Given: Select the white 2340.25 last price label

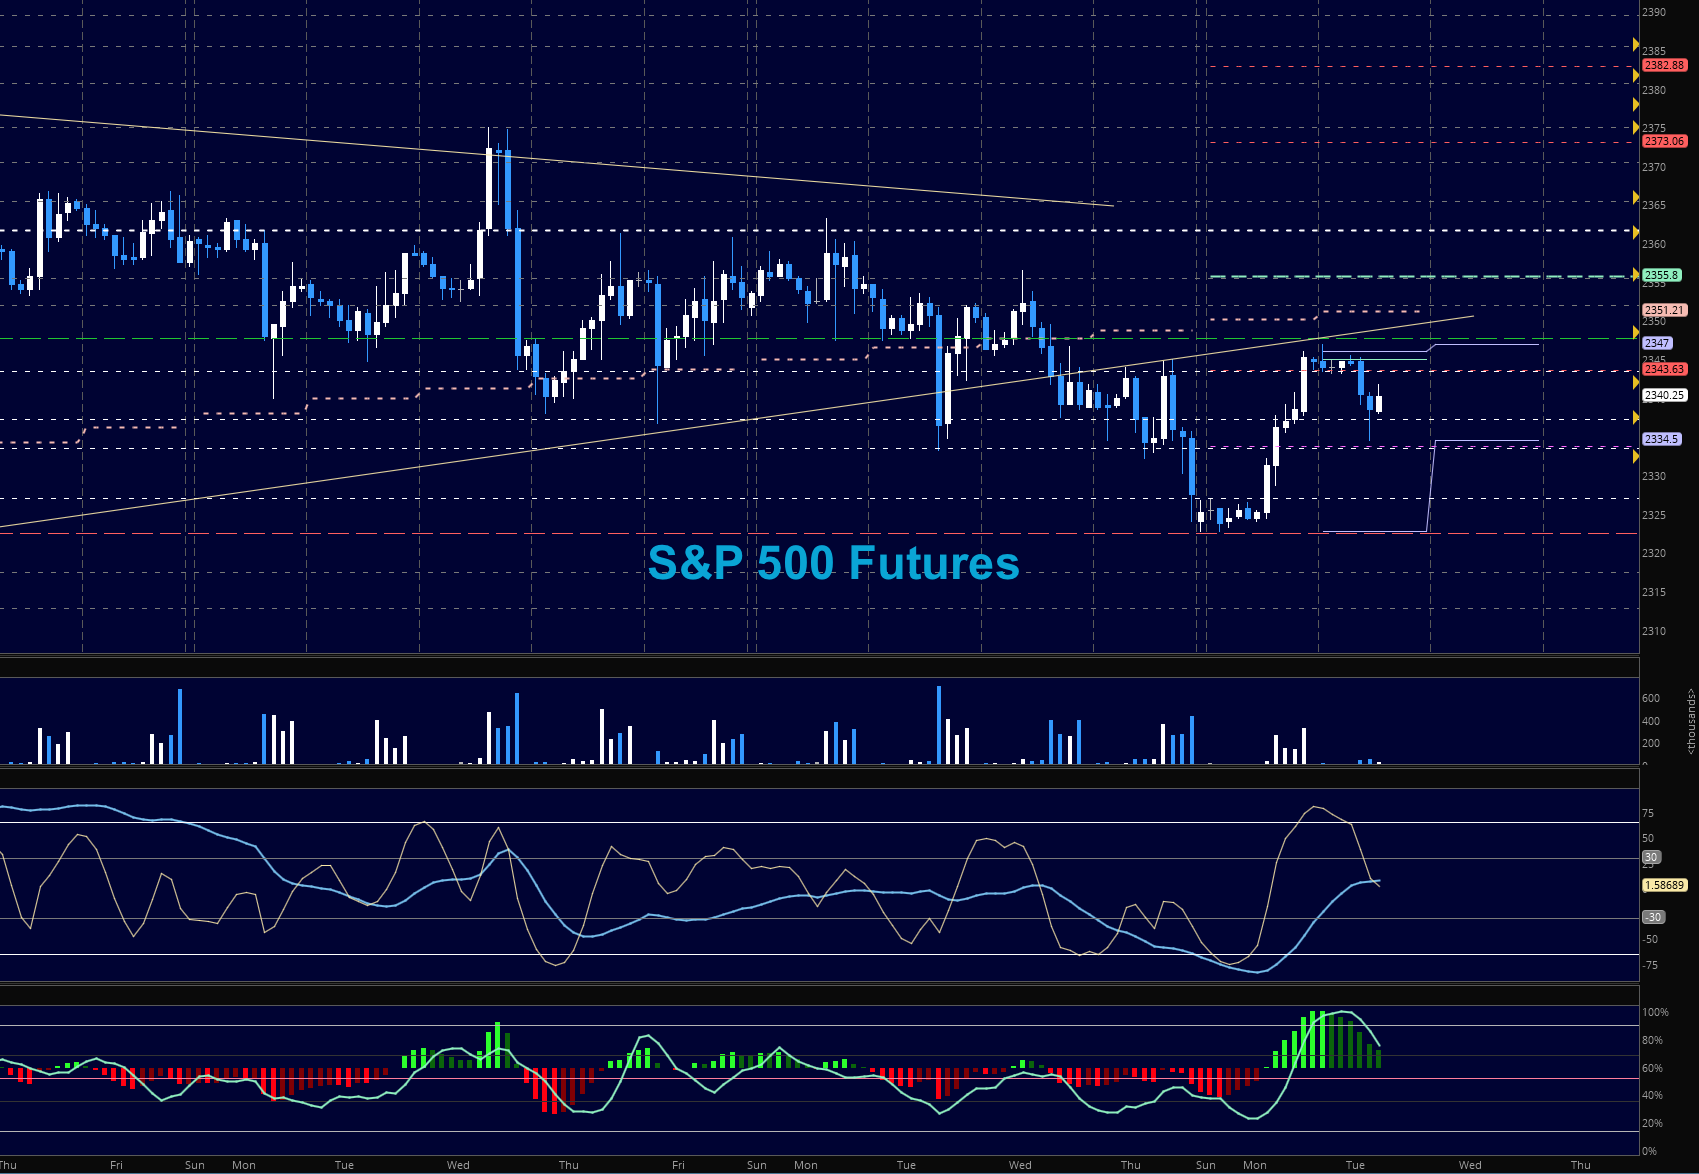Looking at the screenshot, I should pos(1665,395).
